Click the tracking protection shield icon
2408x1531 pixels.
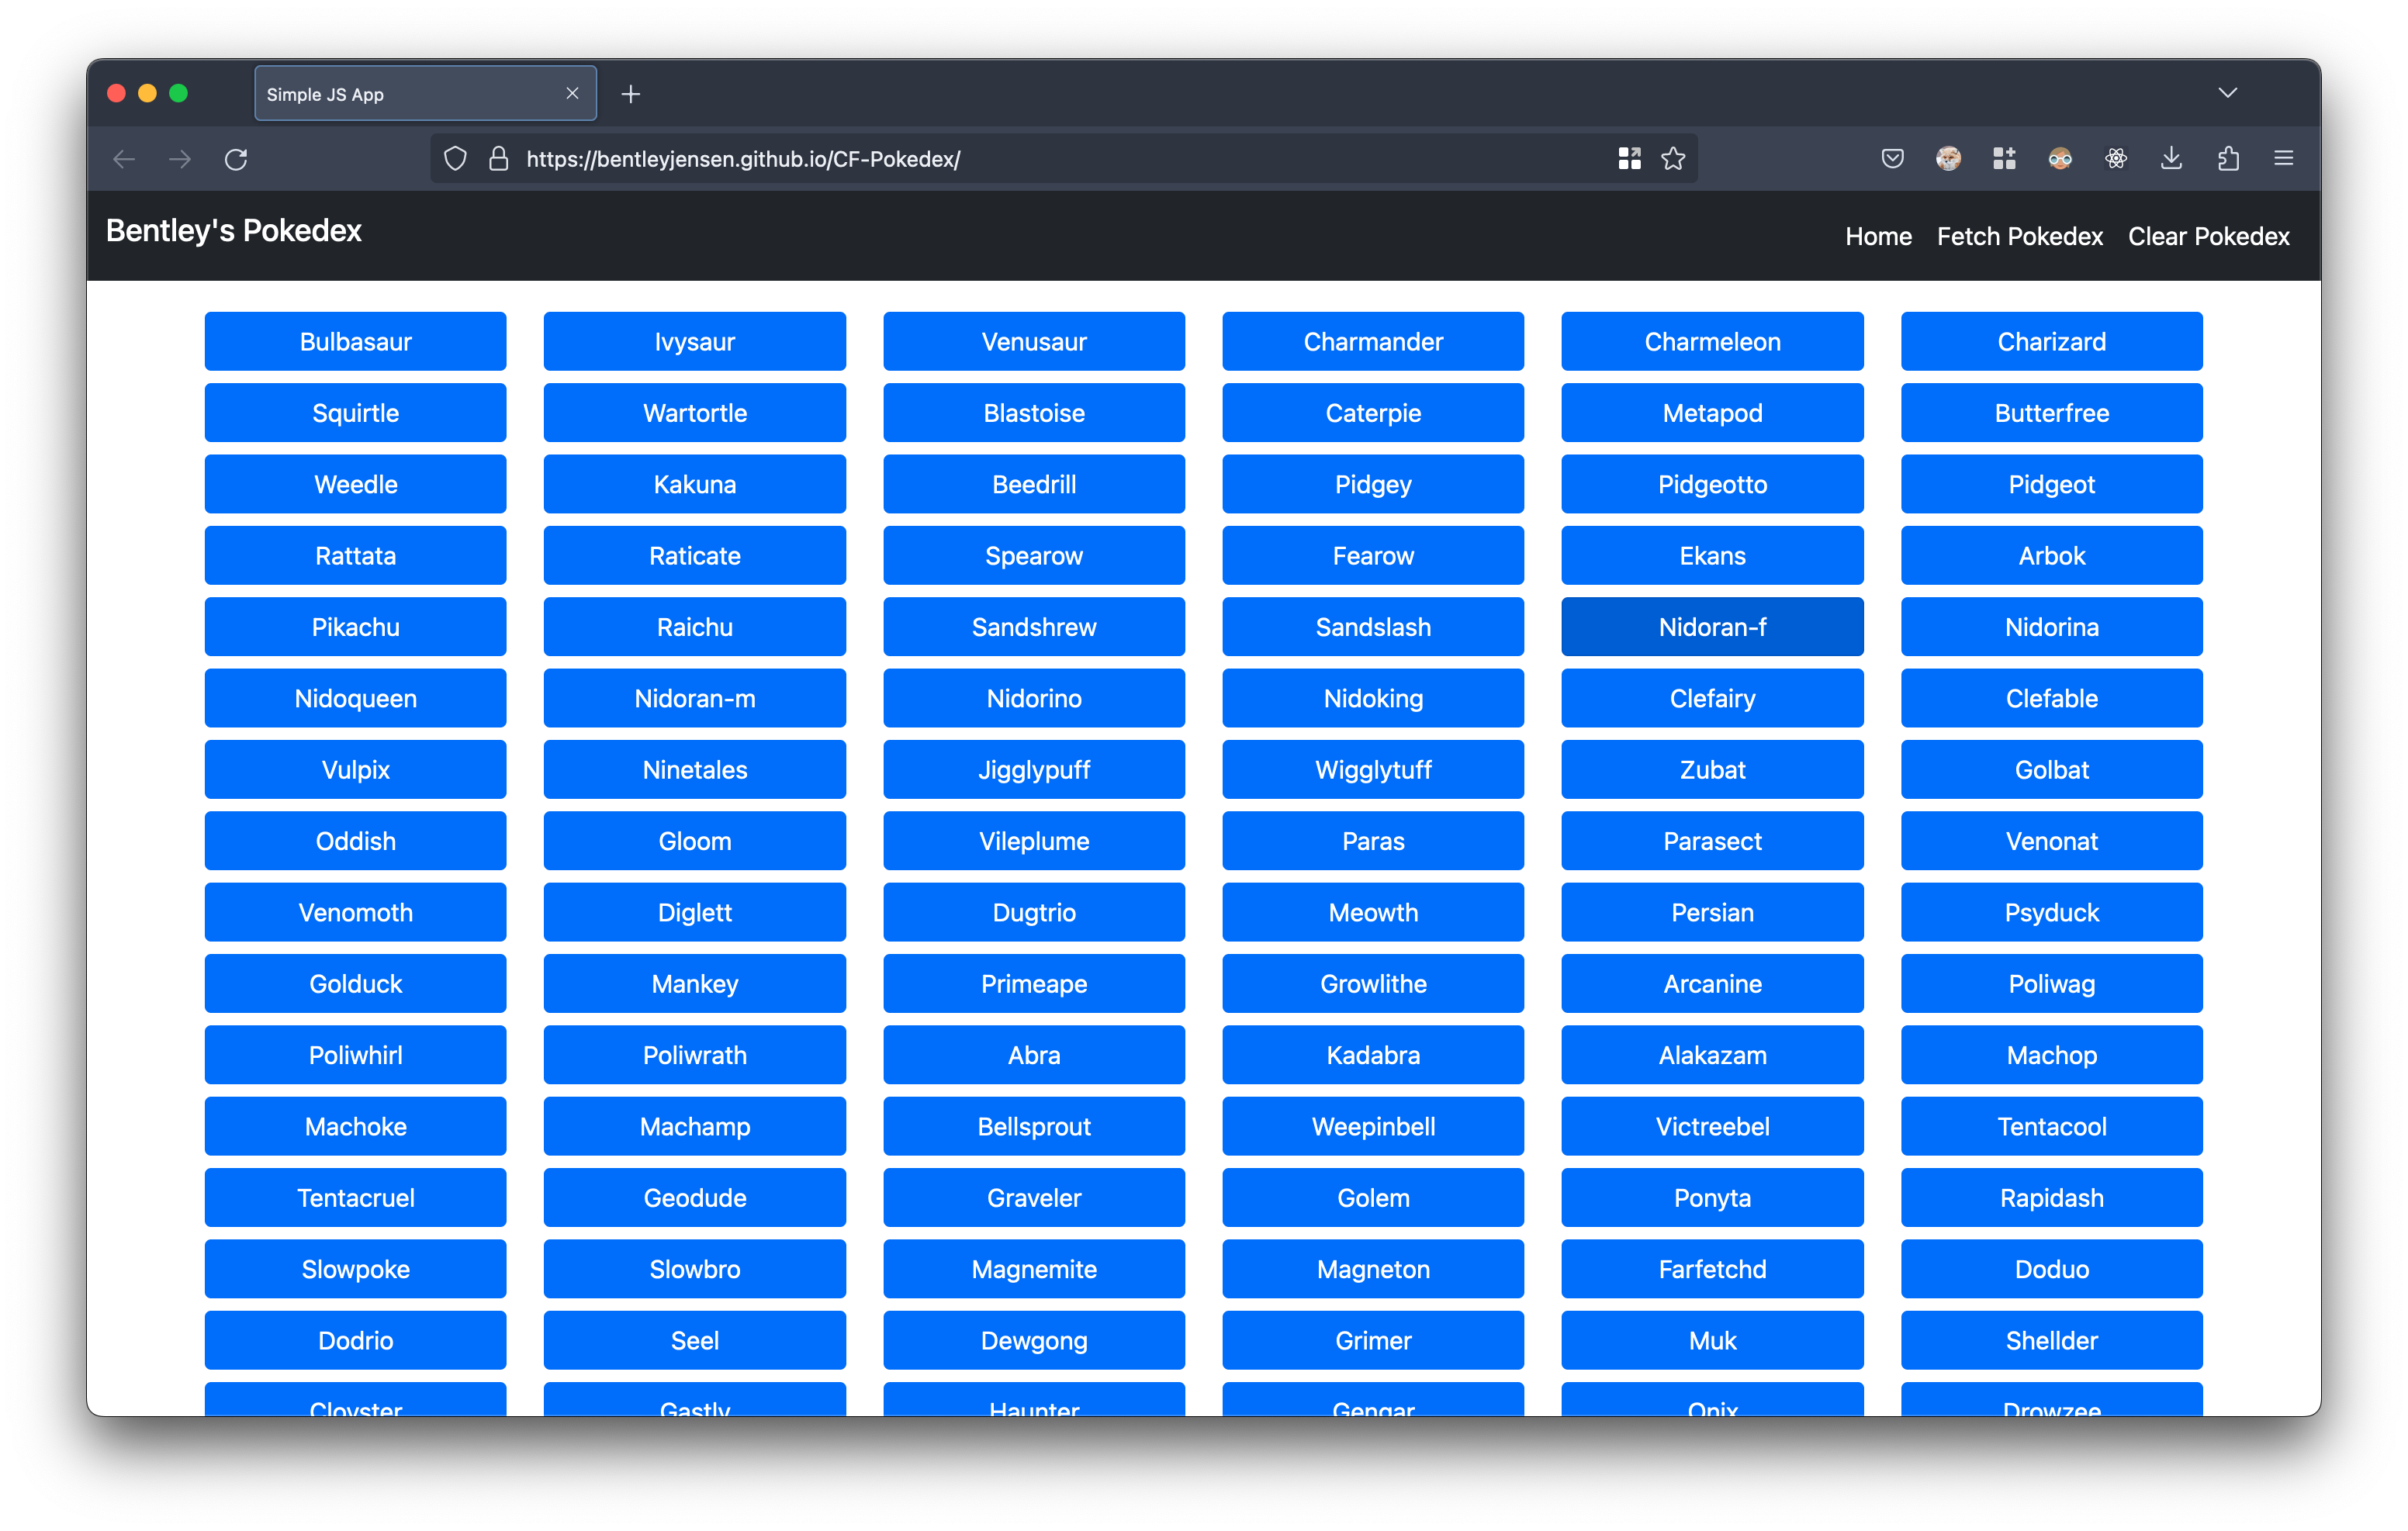tap(455, 159)
